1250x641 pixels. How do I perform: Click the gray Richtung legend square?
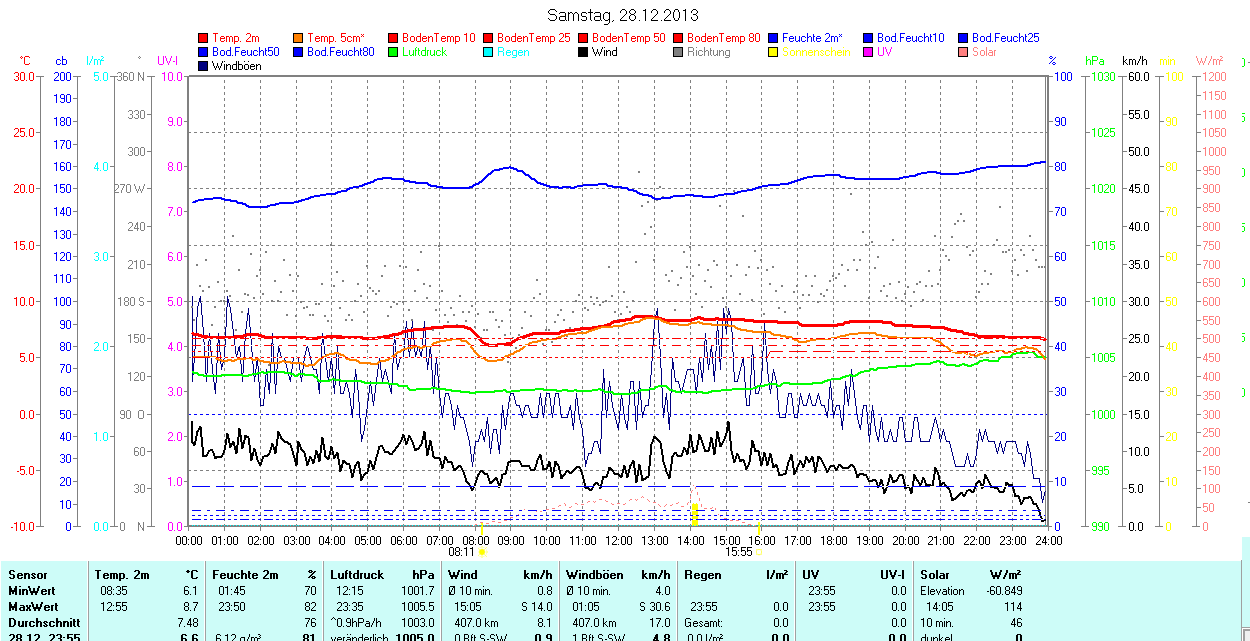[x=679, y=52]
